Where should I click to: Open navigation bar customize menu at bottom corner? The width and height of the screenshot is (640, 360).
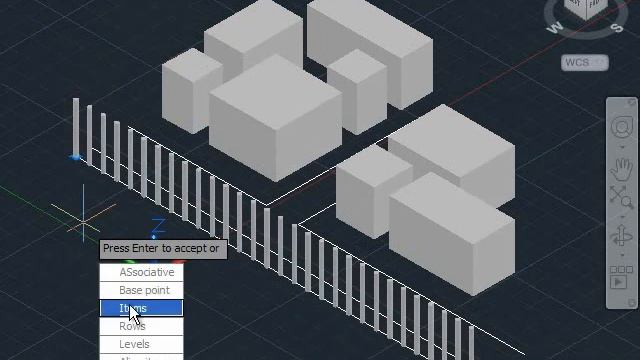coord(632,302)
